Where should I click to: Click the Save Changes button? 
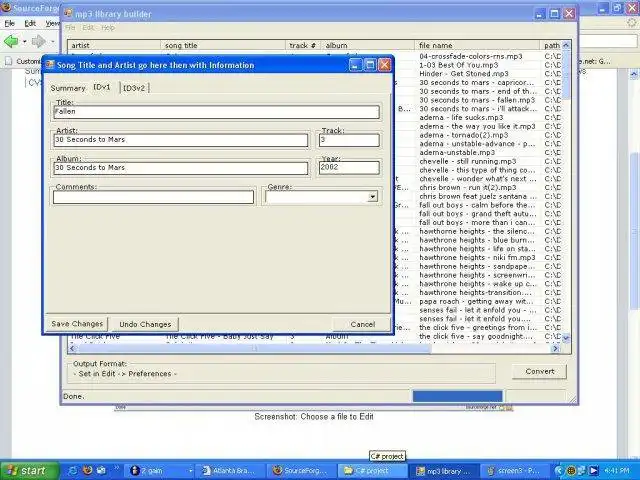coord(77,324)
